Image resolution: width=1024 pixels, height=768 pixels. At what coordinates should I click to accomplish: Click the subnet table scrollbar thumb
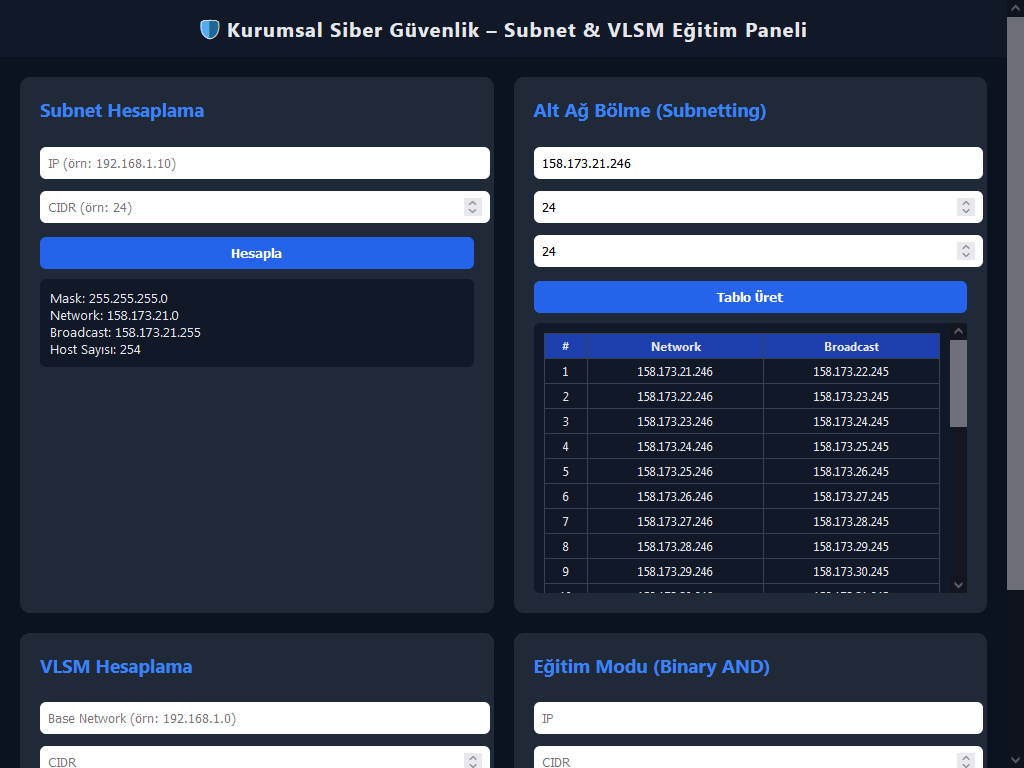[958, 382]
